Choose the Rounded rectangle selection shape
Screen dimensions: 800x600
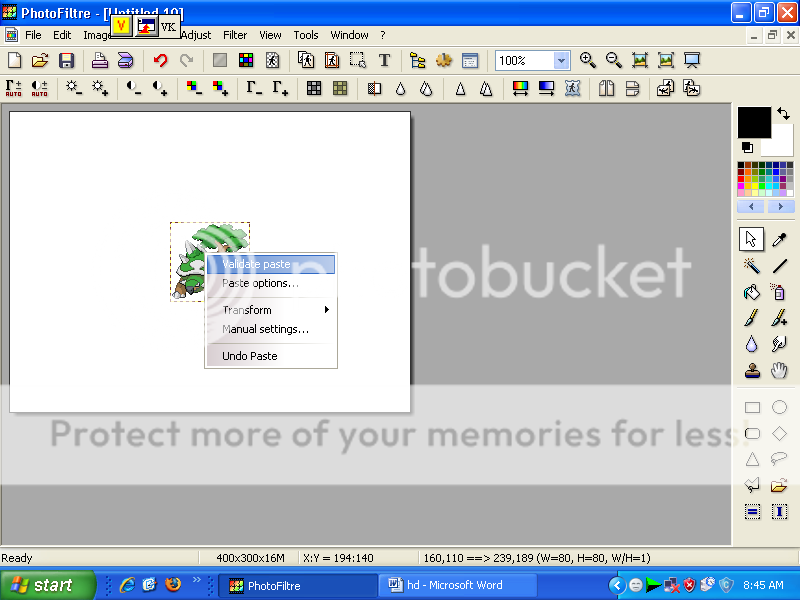click(752, 434)
